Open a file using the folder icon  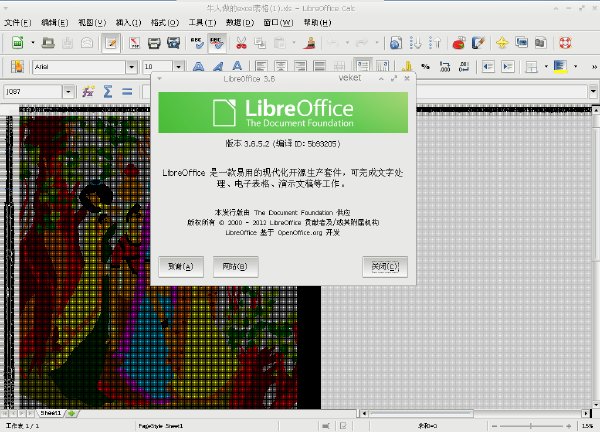tap(48, 42)
